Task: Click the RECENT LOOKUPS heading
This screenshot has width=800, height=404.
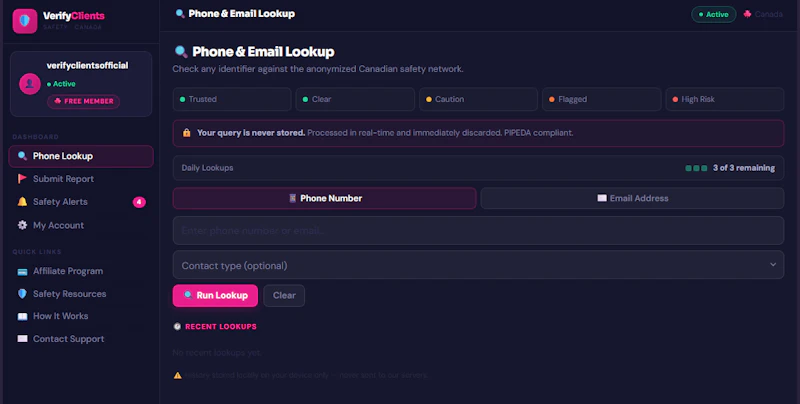Action: tap(221, 326)
